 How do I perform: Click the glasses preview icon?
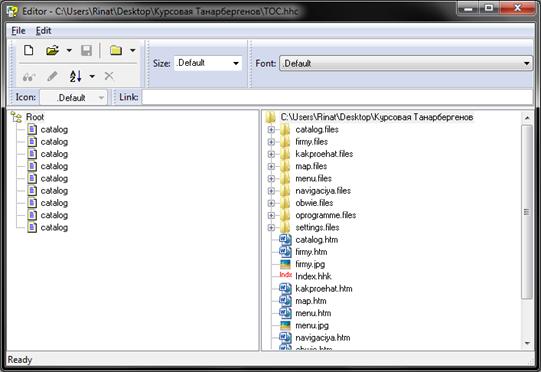click(29, 76)
